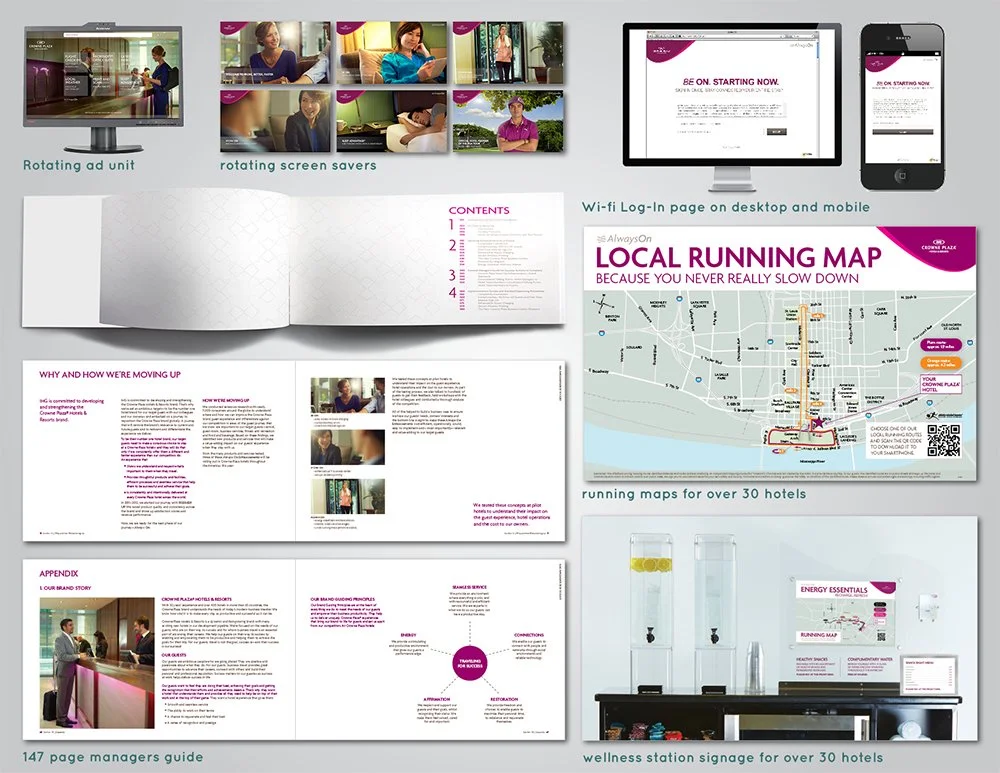Click the purple pull quote about pilot hotels

[x=510, y=514]
